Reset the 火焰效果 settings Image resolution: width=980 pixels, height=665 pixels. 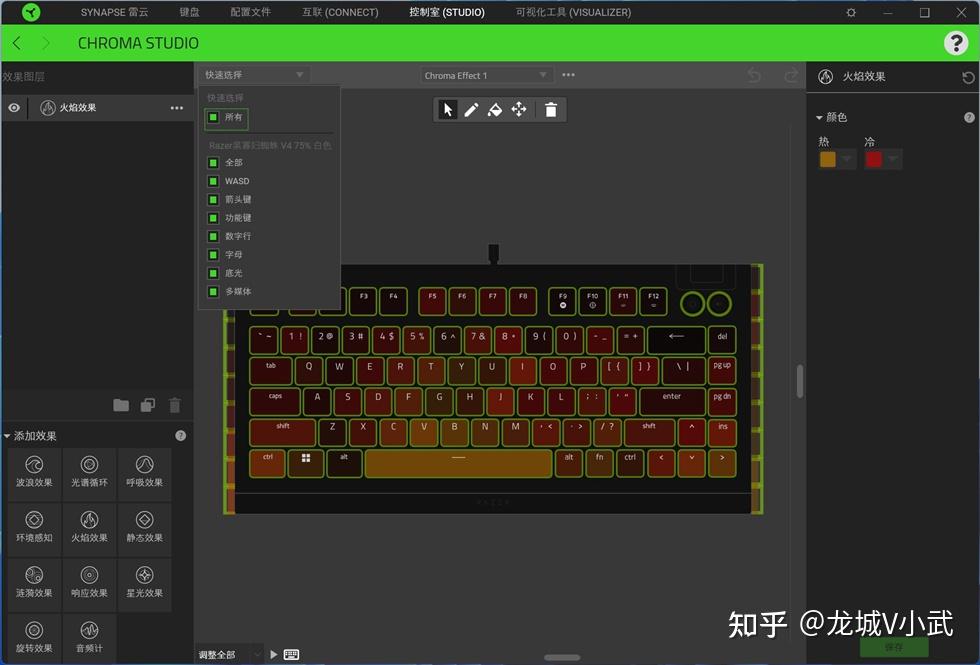point(968,78)
